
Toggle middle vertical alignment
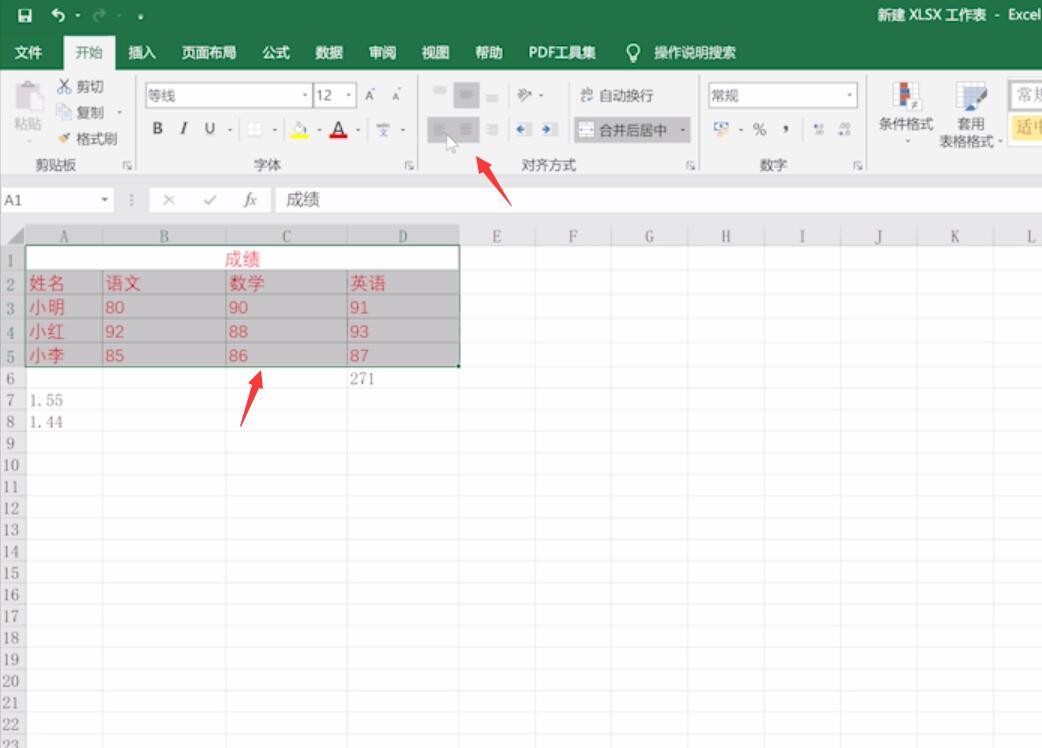466,95
